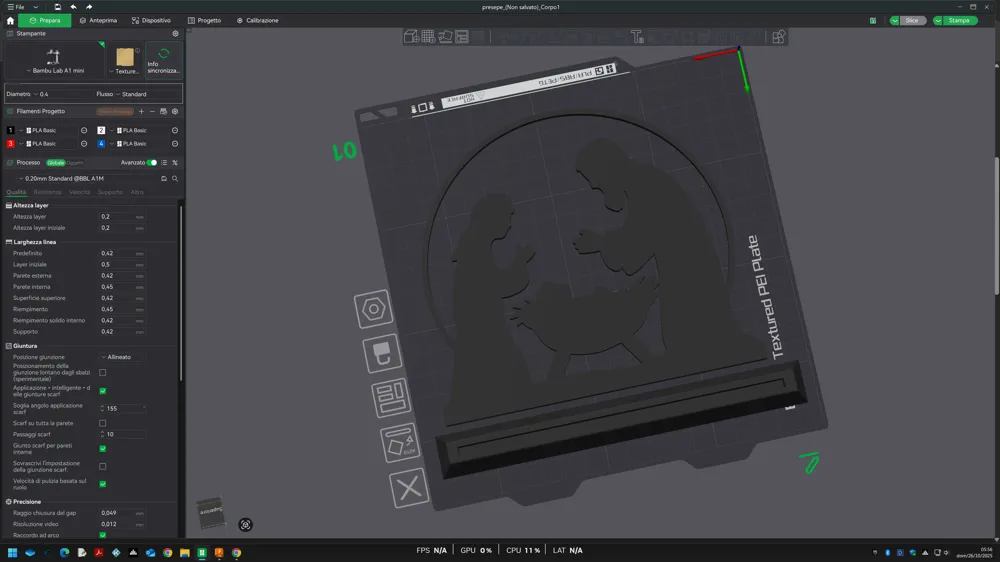Save the process preset 0.20mm Standard
The height and width of the screenshot is (562, 1000).
164,179
